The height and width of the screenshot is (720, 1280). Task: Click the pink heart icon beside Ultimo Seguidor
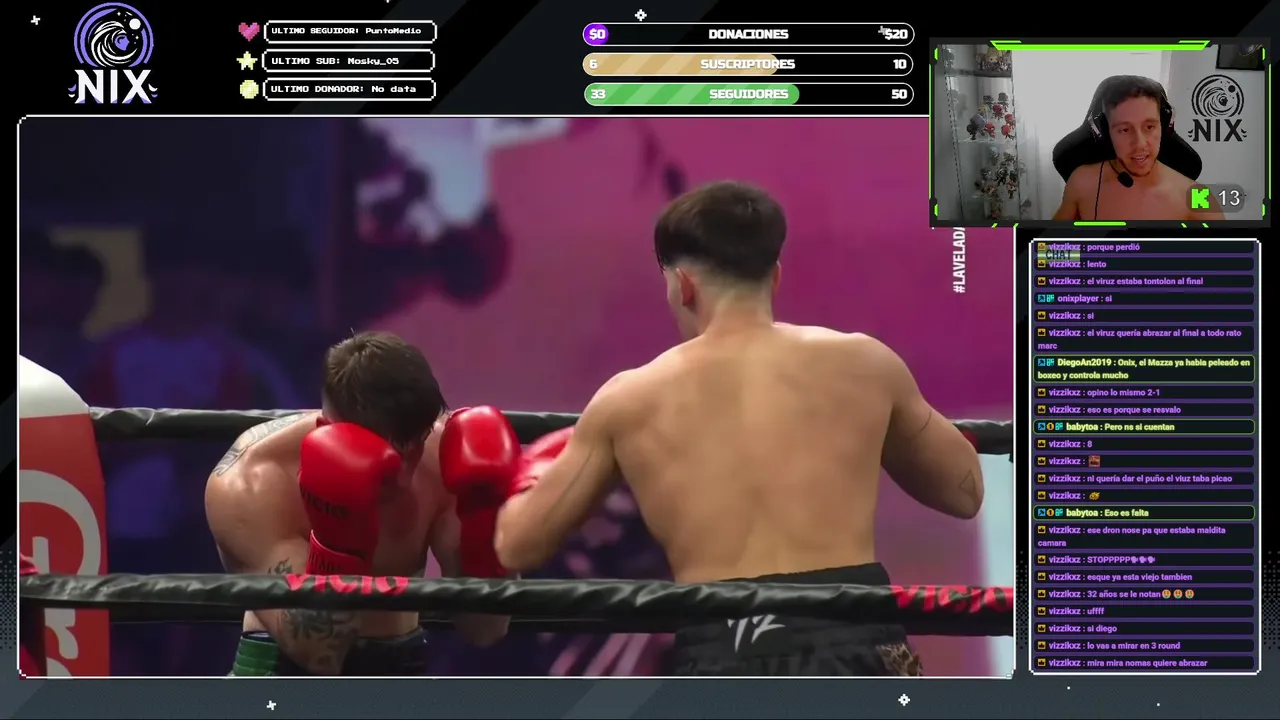pos(249,31)
